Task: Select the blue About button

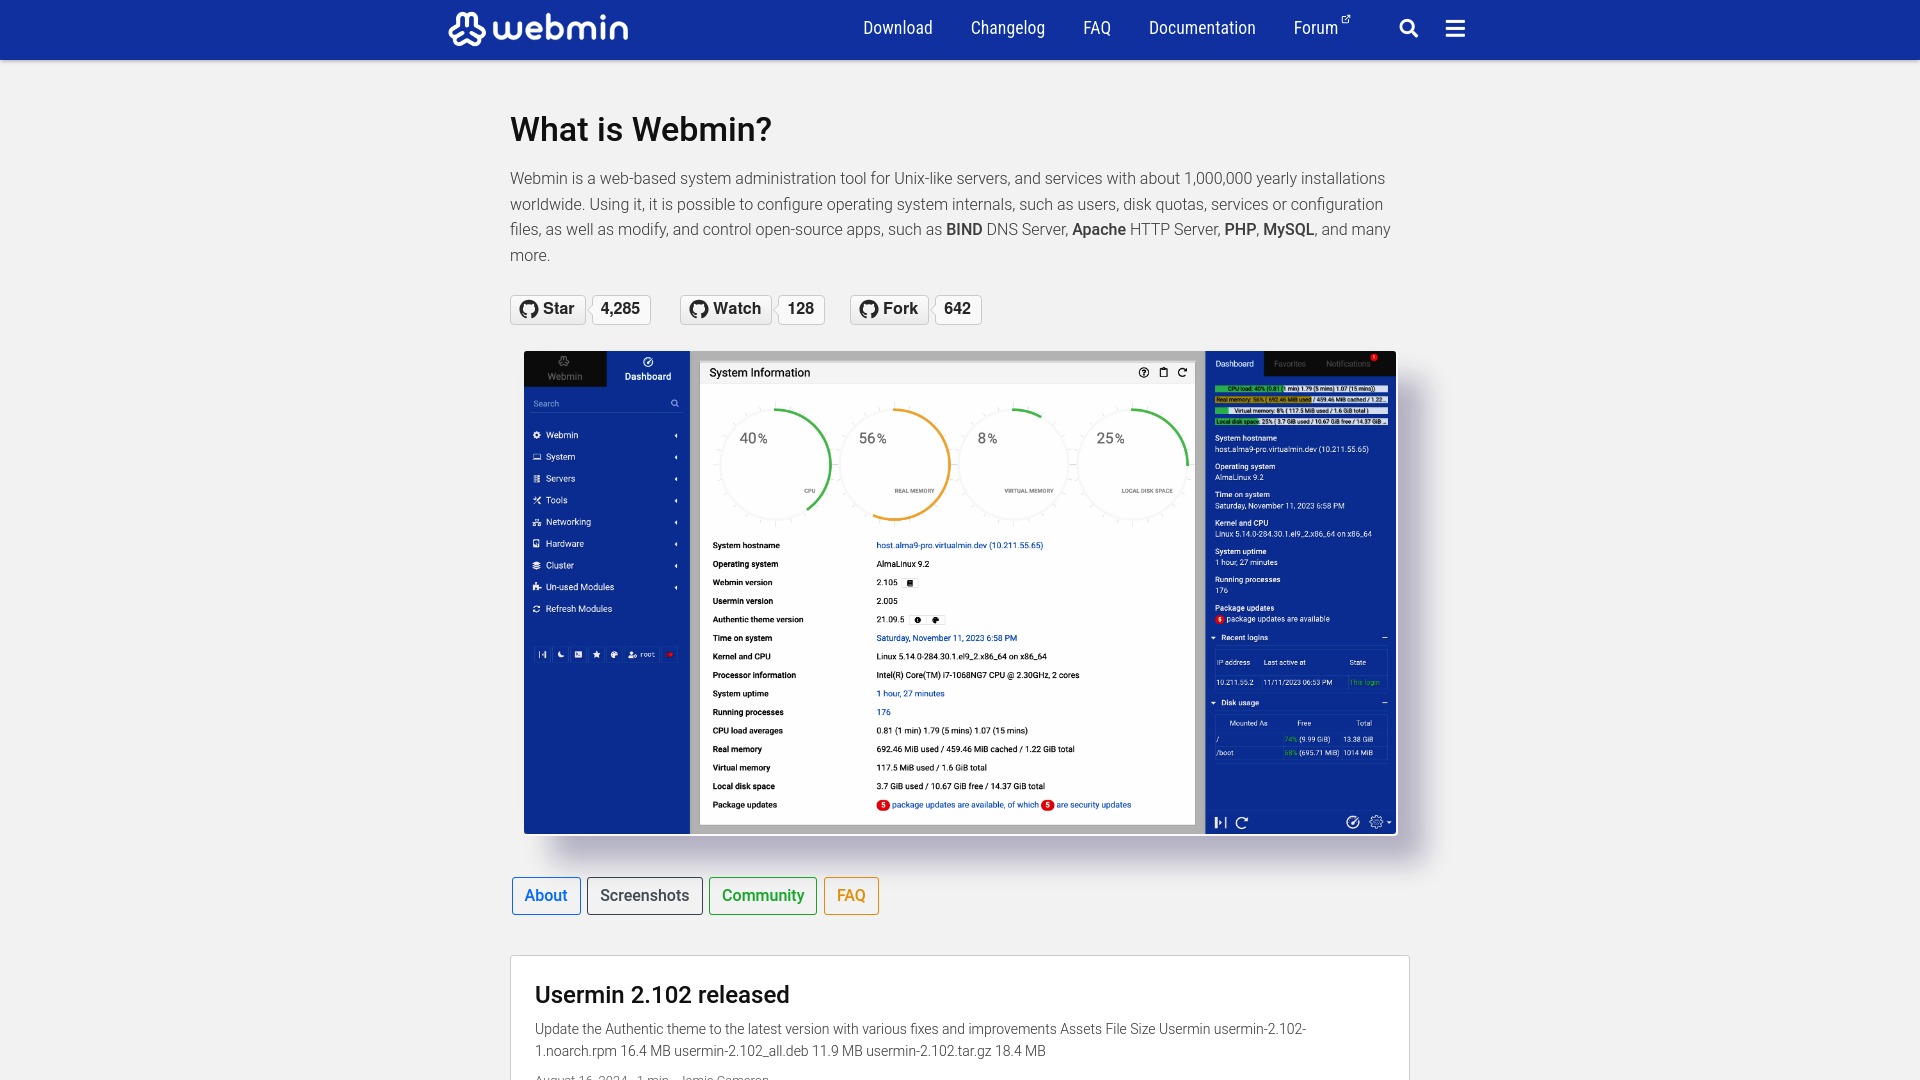Action: coord(546,896)
